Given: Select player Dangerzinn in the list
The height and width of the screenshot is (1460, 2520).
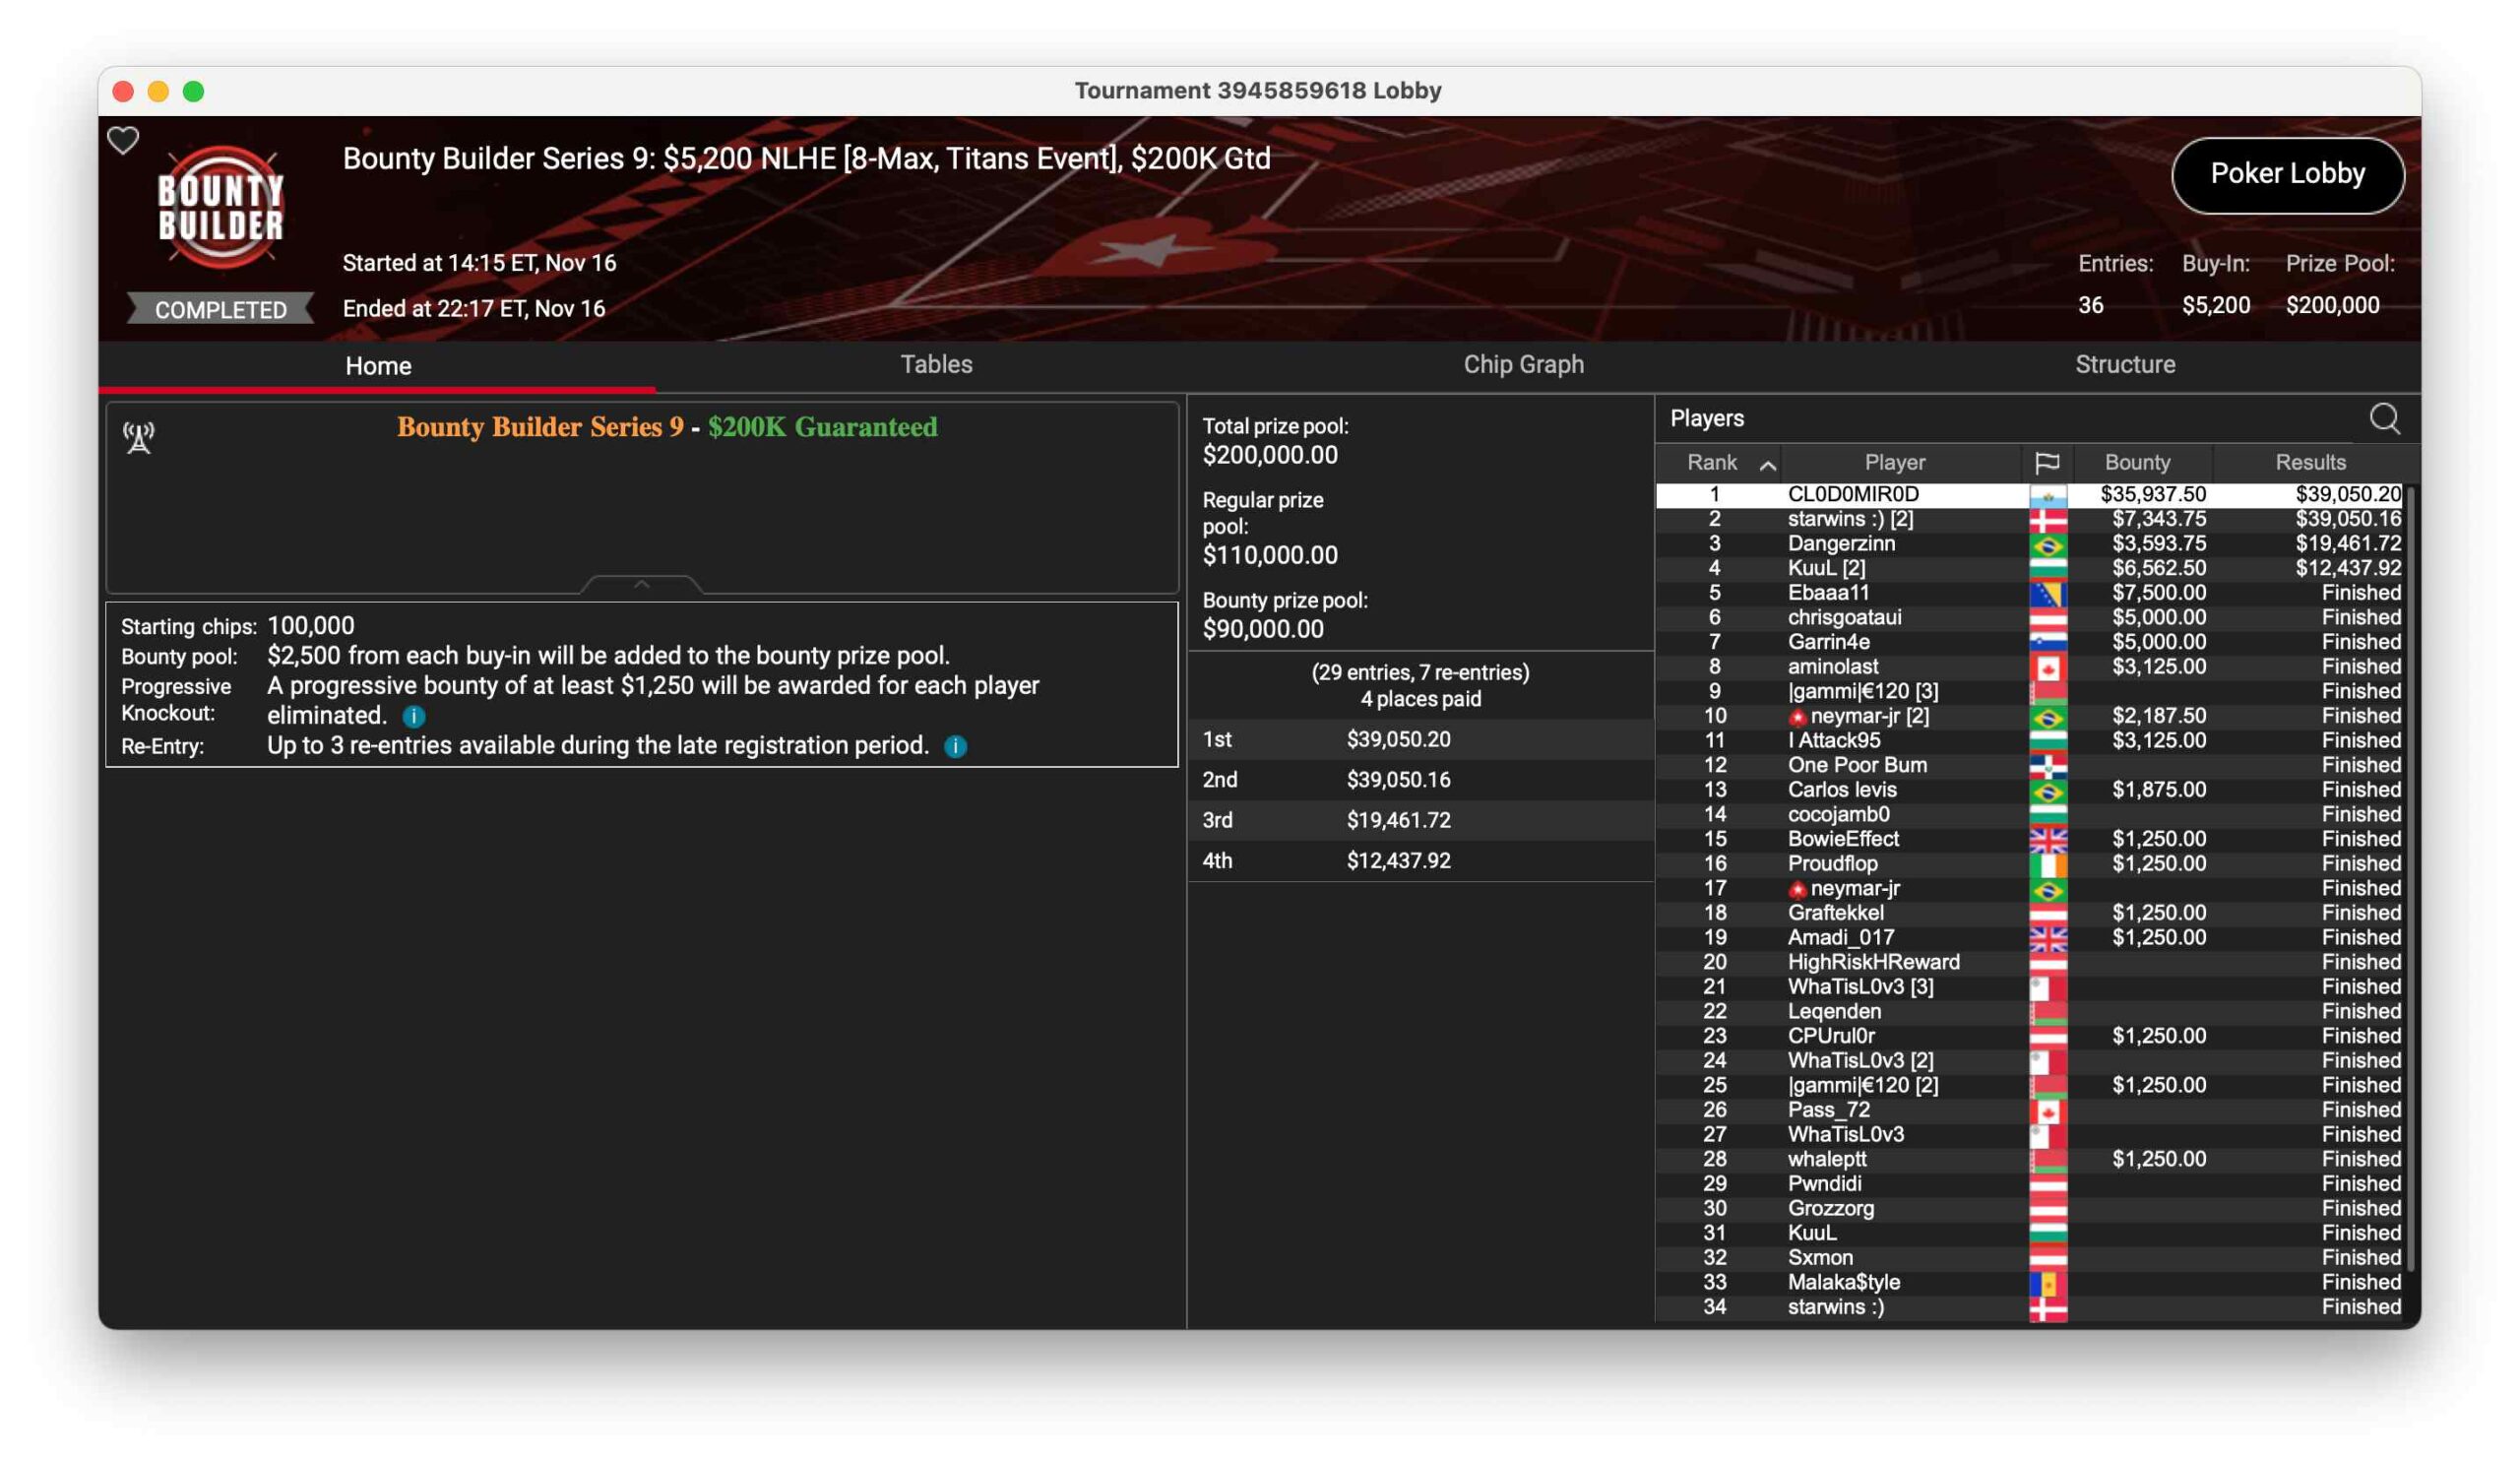Looking at the screenshot, I should [1841, 543].
